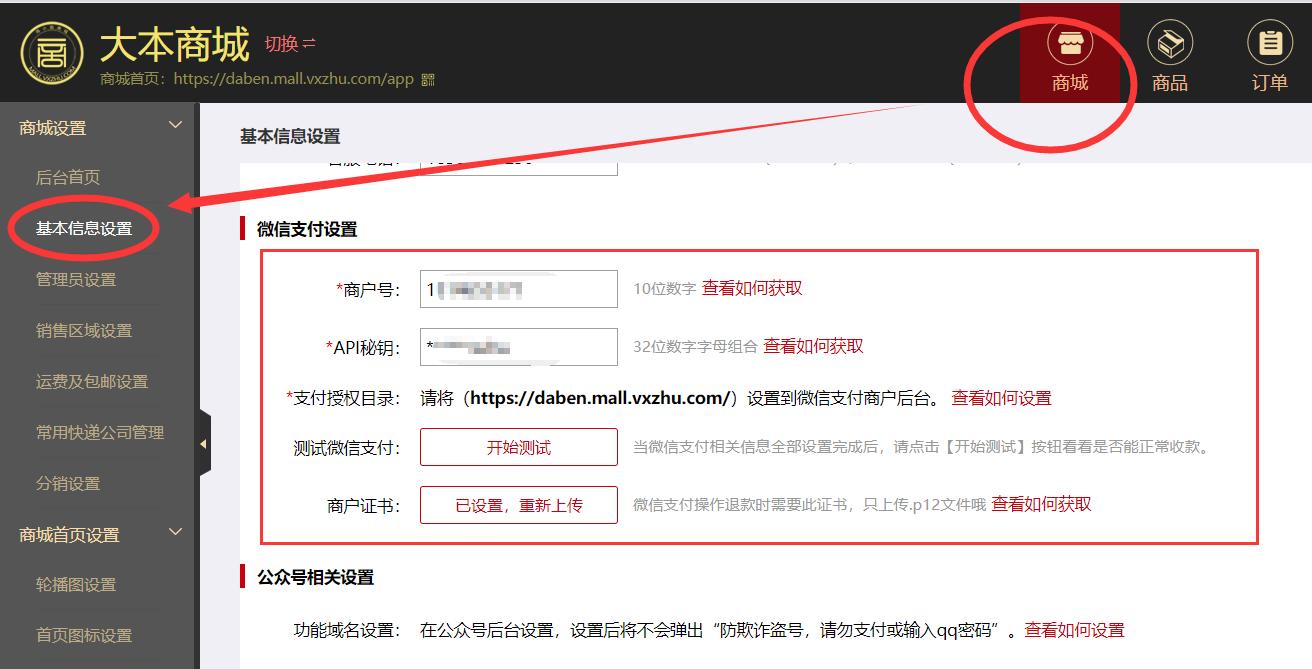Select 基本信息设置 in the sidebar
This screenshot has height=669, width=1312.
click(82, 228)
